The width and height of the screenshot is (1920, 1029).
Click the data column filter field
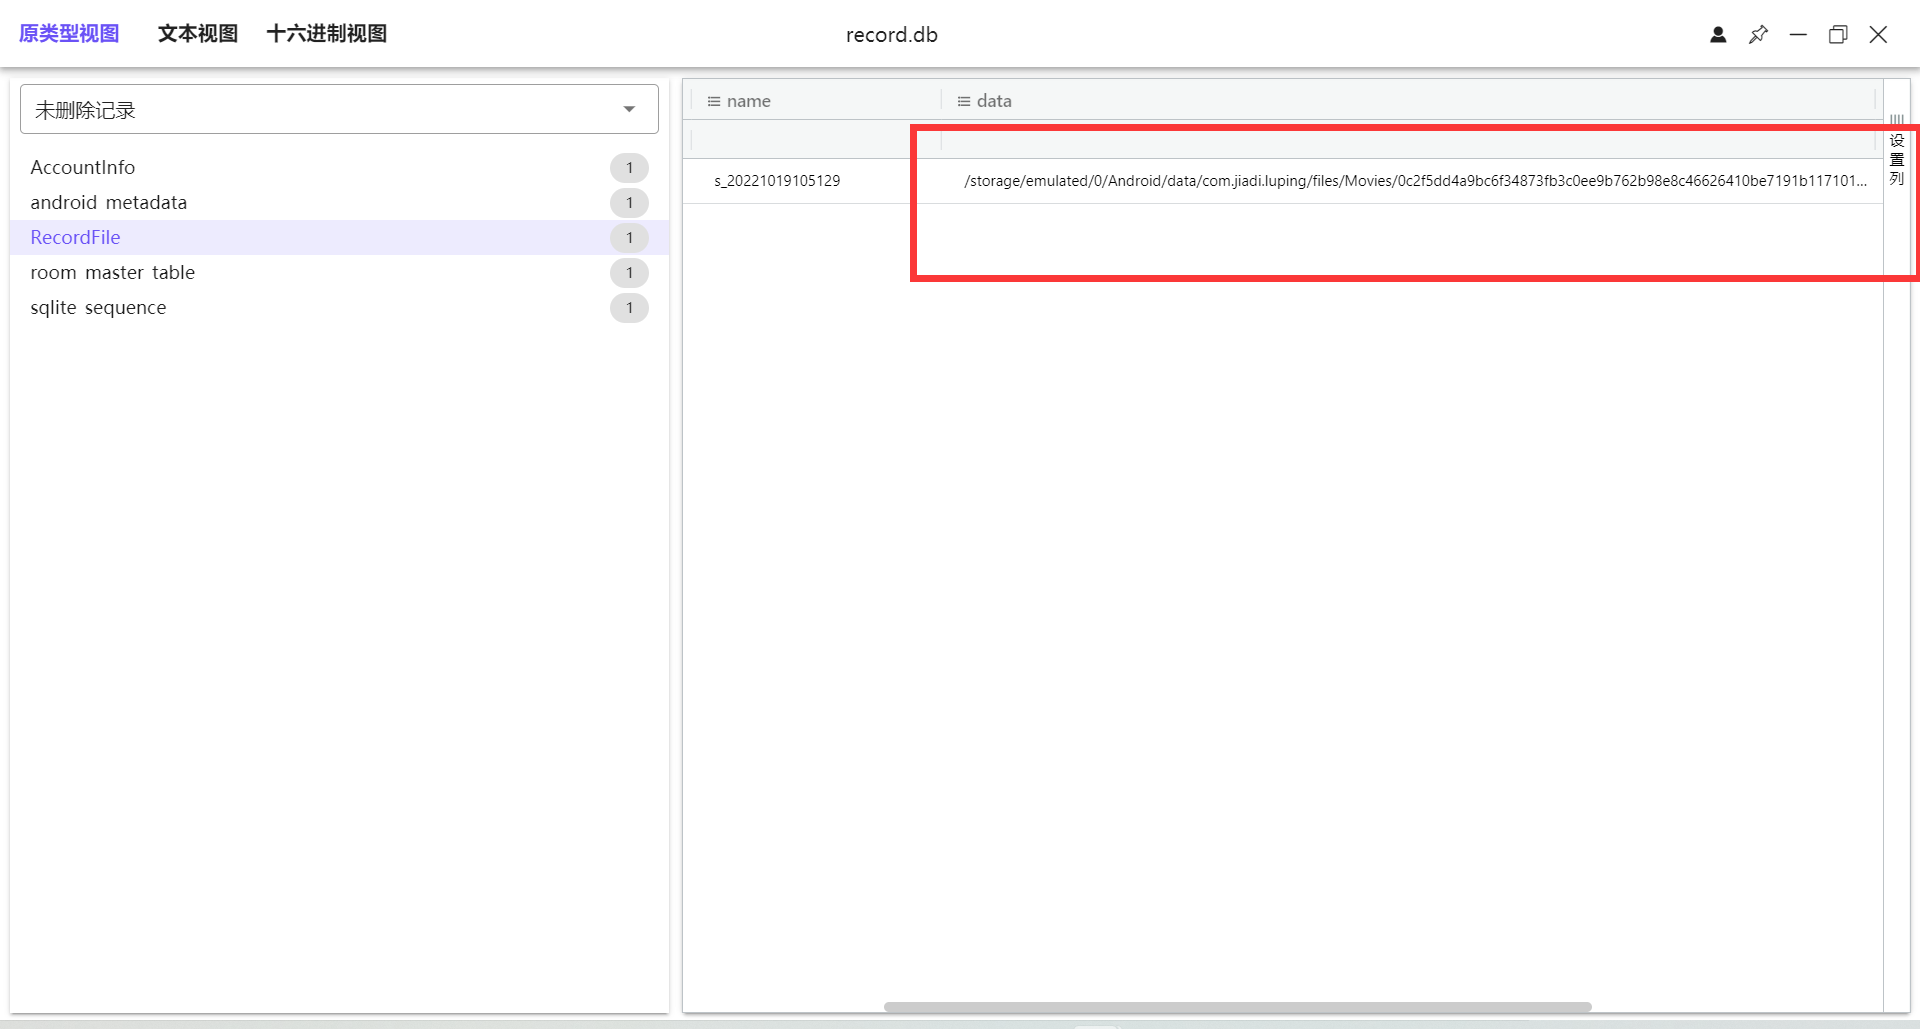[x=1408, y=141]
